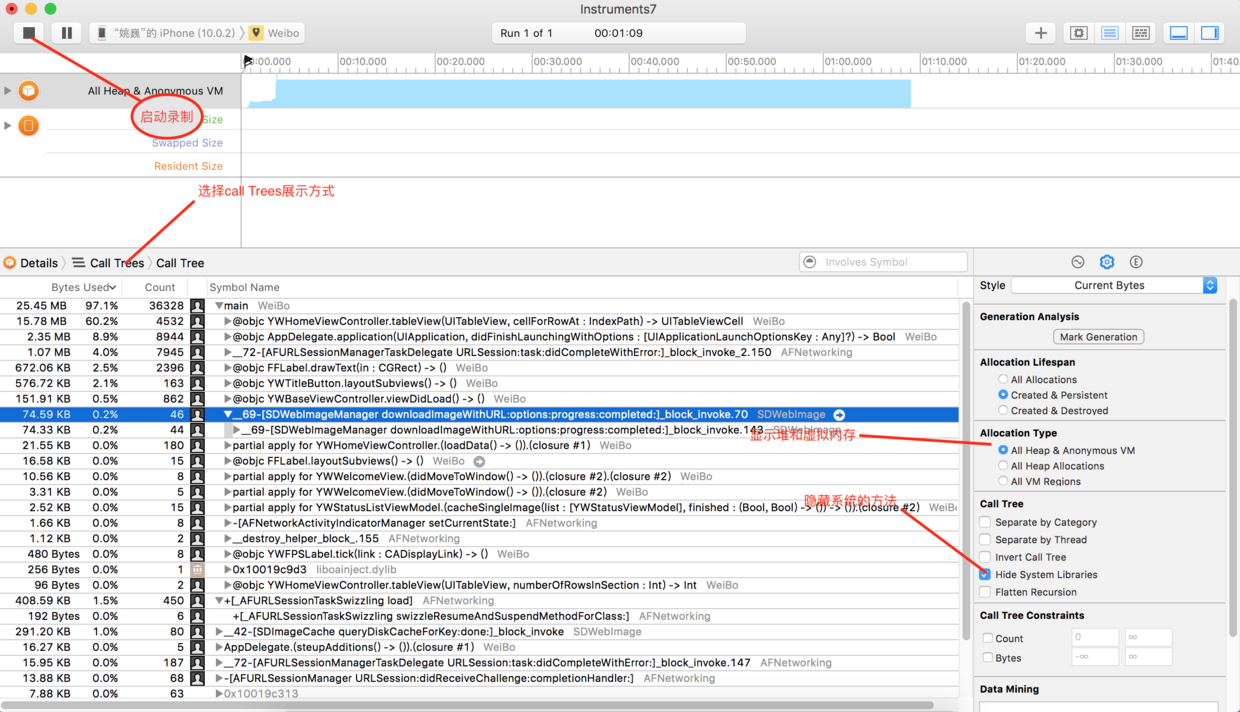Toggle the right inspector pane view icon
This screenshot has height=712, width=1240.
tap(1210, 32)
